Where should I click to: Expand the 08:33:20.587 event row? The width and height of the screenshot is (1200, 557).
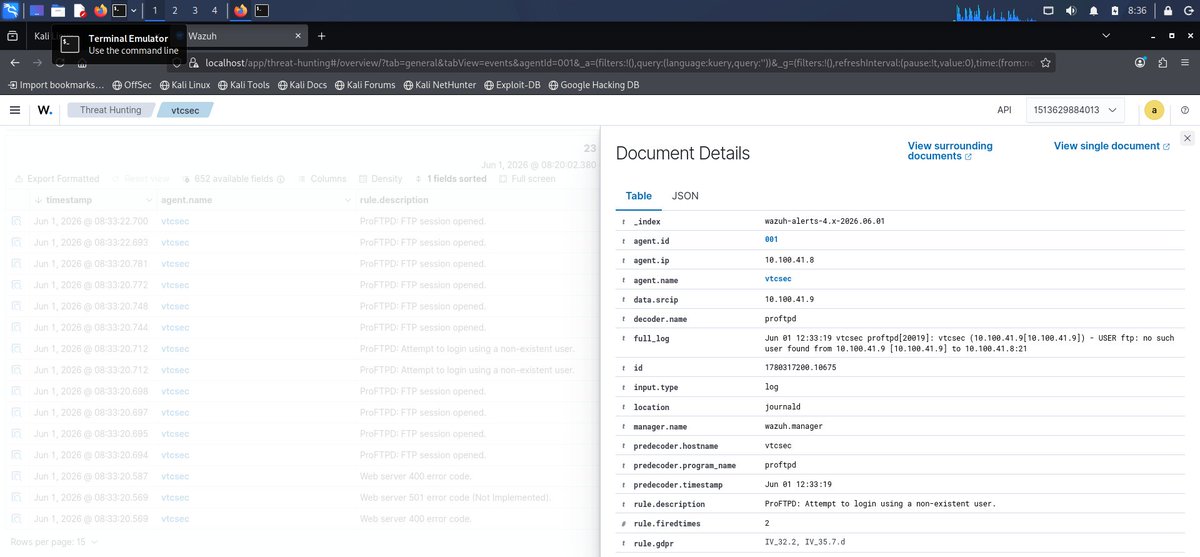point(16,476)
